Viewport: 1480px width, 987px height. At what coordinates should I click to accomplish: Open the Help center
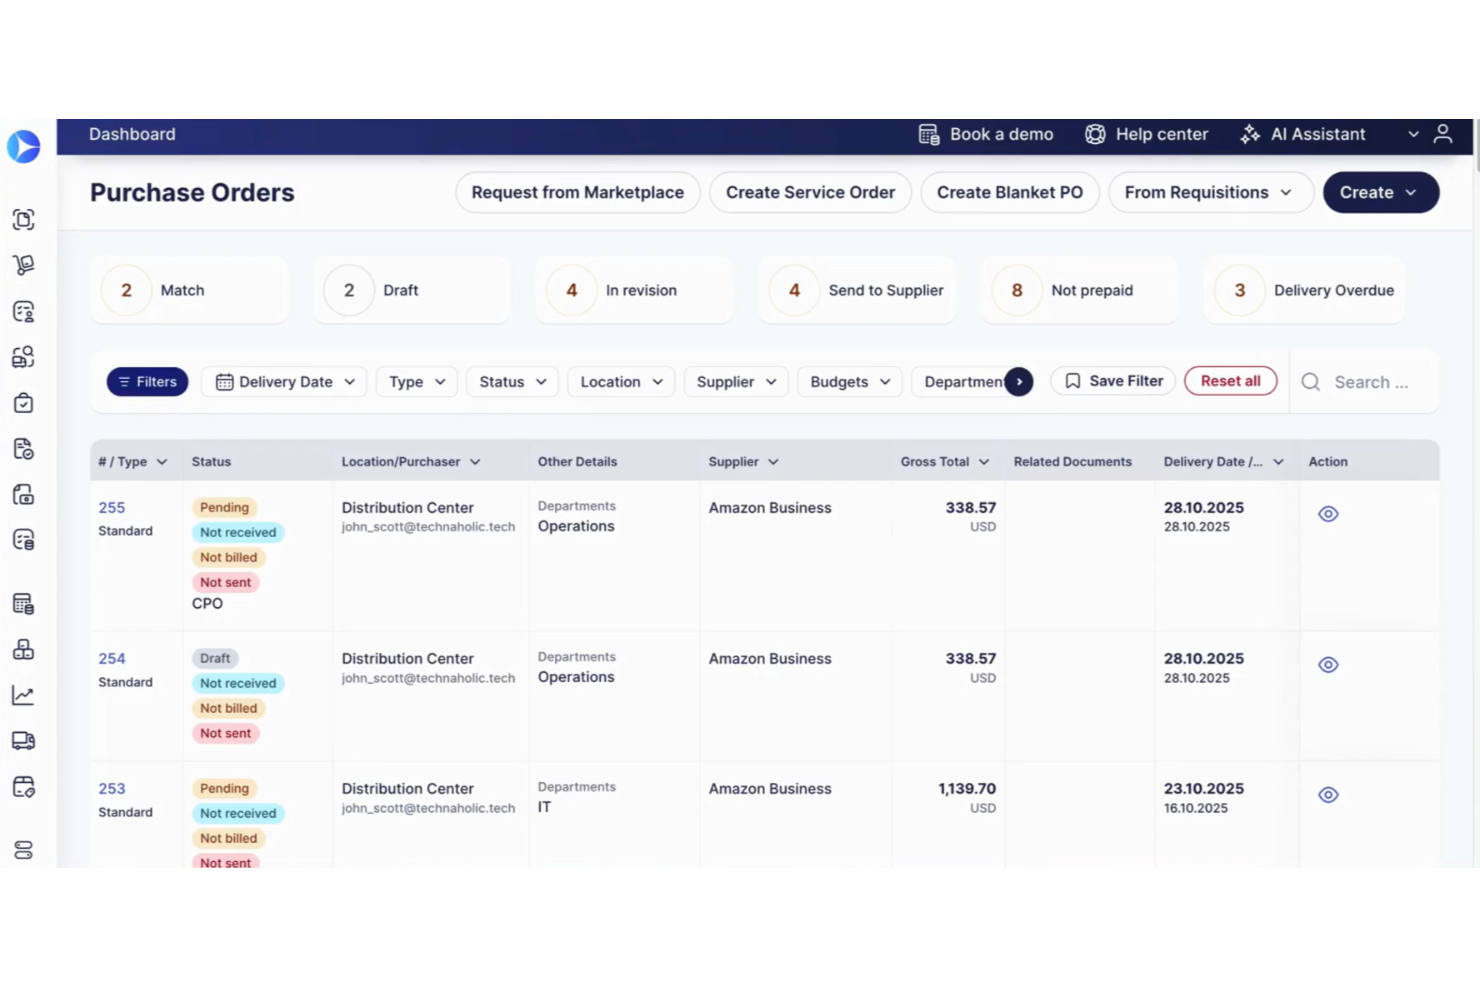click(x=1146, y=134)
